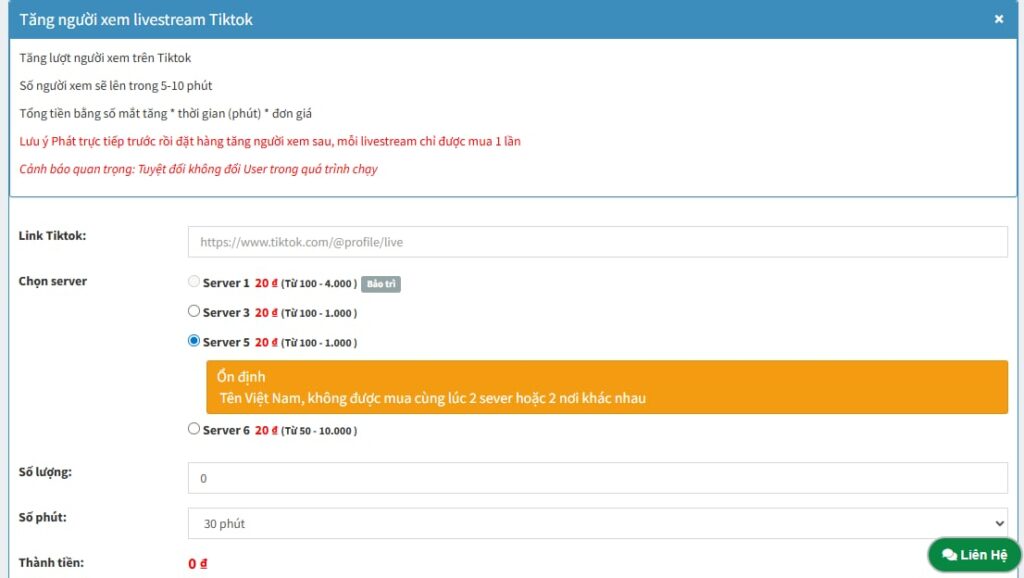1024x578 pixels.
Task: Select the Server 1 radio button
Action: pos(193,281)
